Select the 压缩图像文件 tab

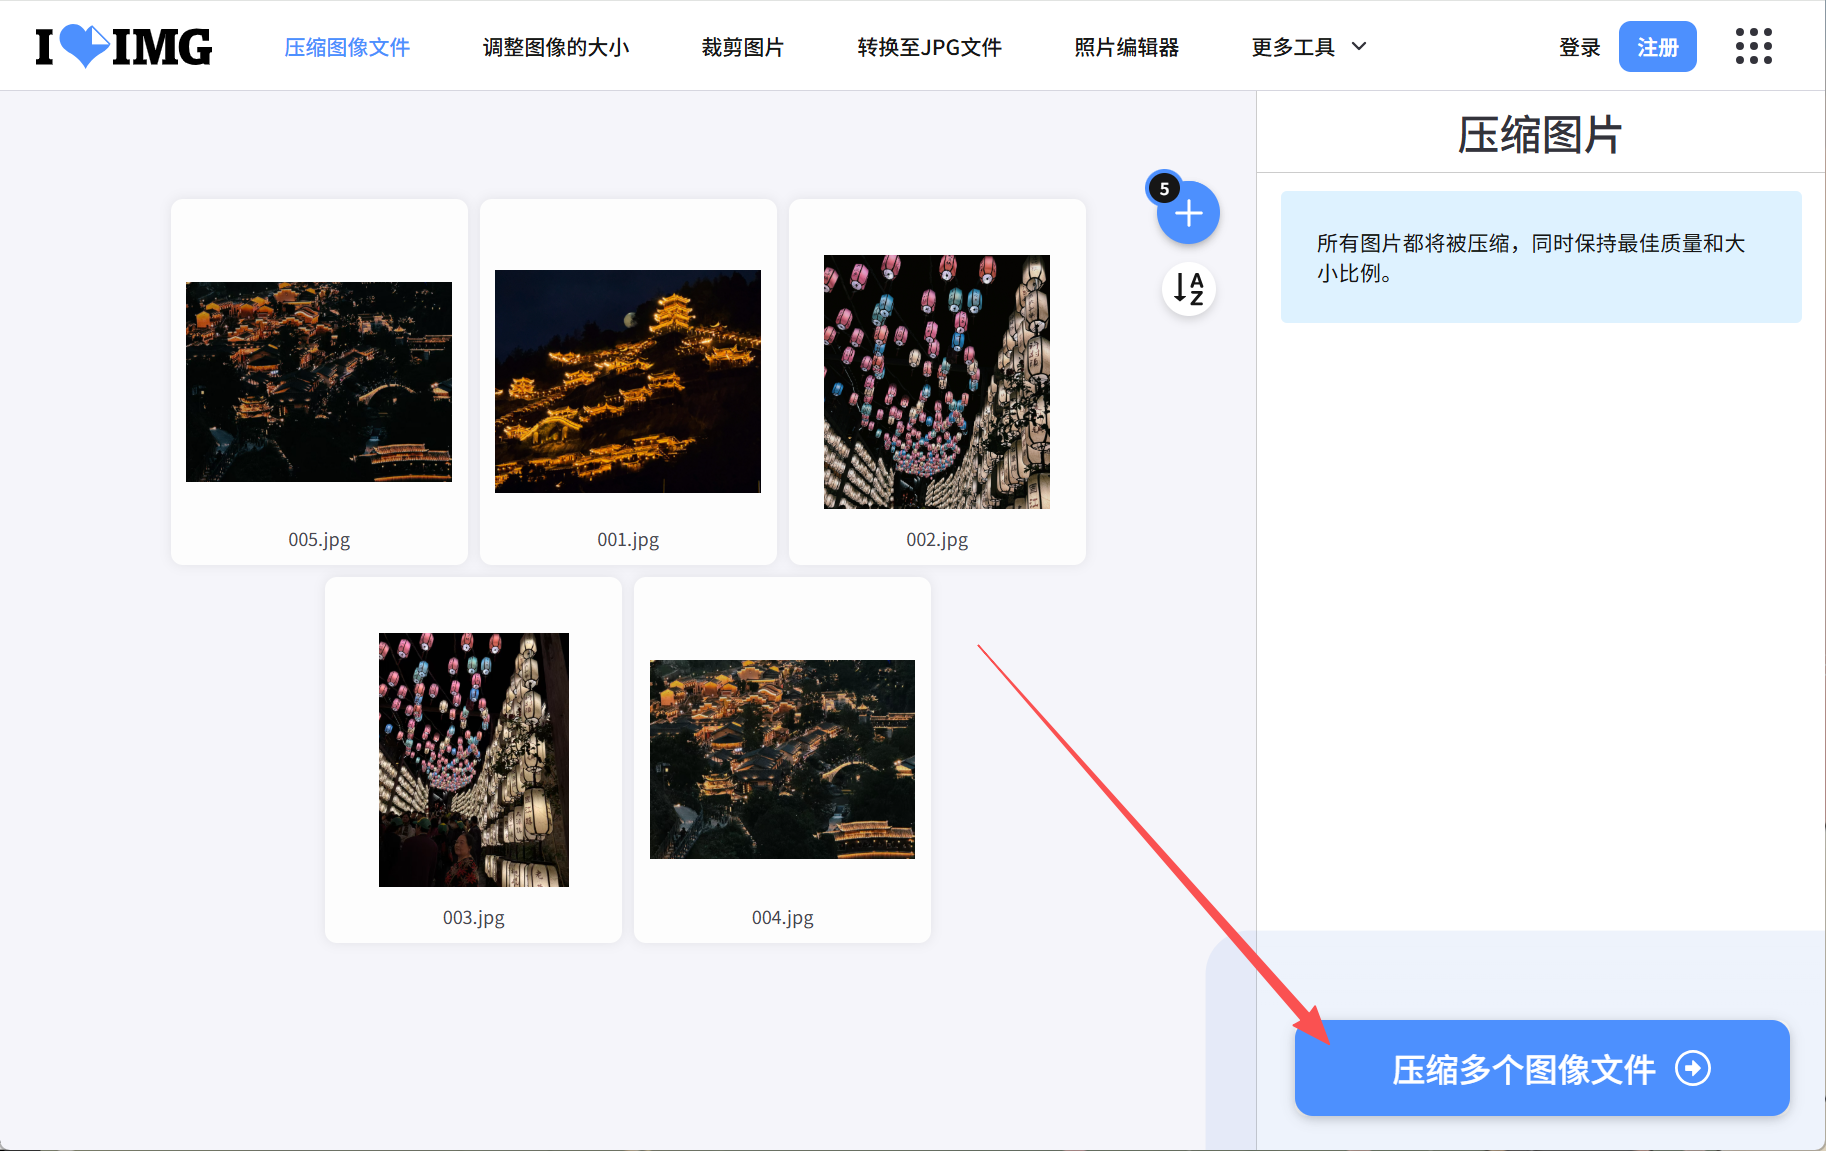pyautogui.click(x=346, y=46)
